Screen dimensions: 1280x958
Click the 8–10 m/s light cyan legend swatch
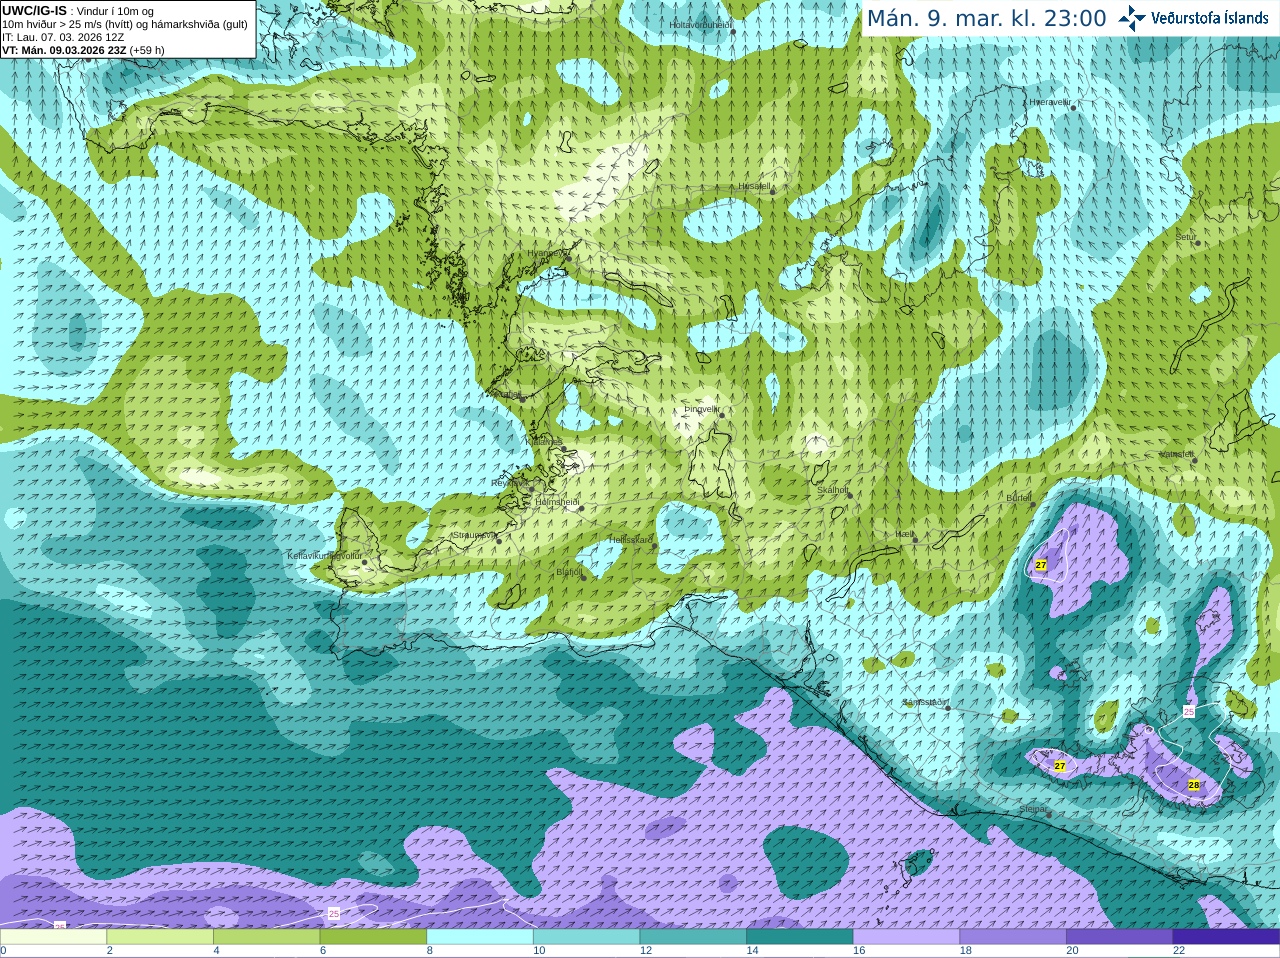pos(479,937)
